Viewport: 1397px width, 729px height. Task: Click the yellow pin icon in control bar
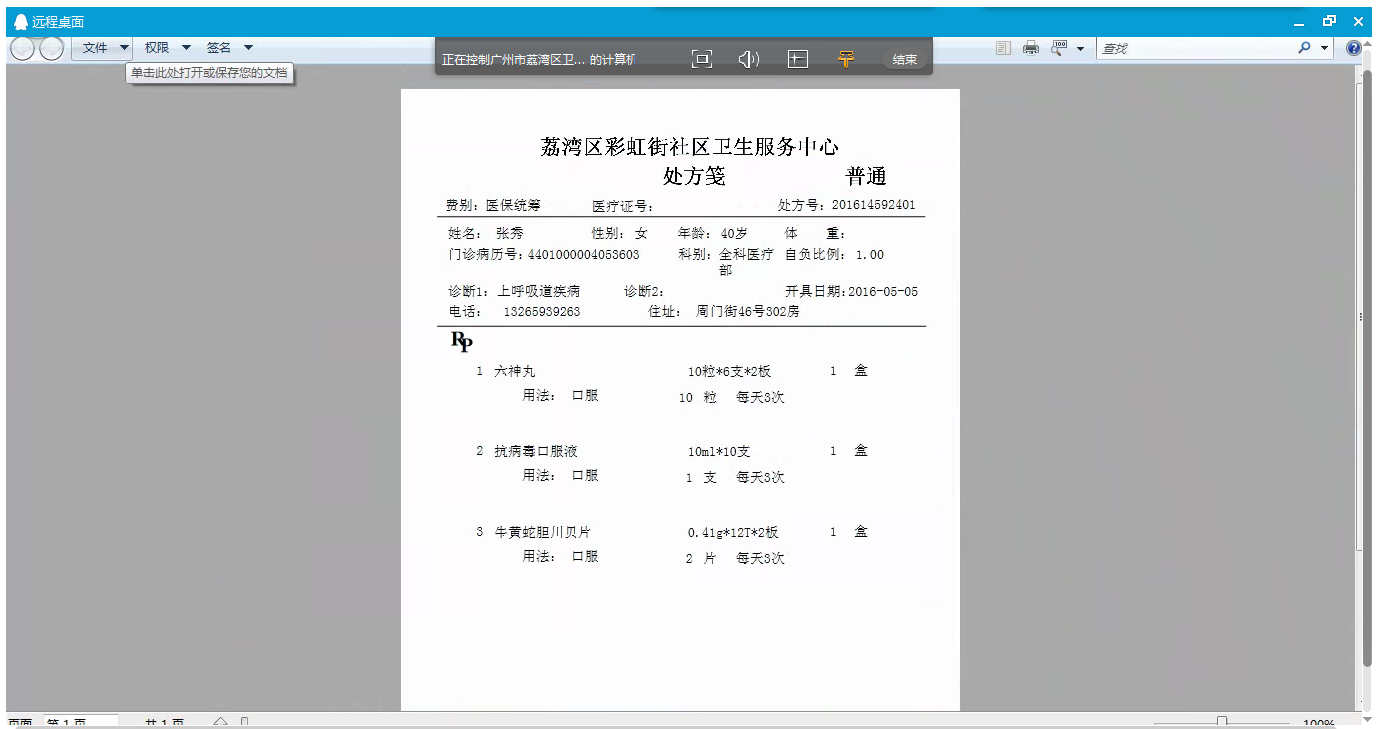846,59
